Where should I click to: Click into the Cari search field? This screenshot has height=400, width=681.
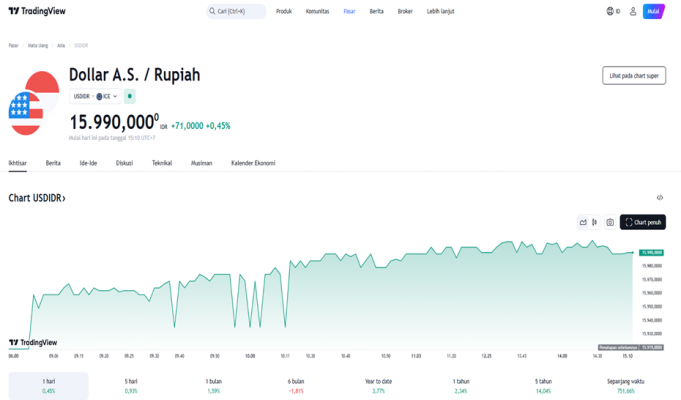pyautogui.click(x=237, y=12)
